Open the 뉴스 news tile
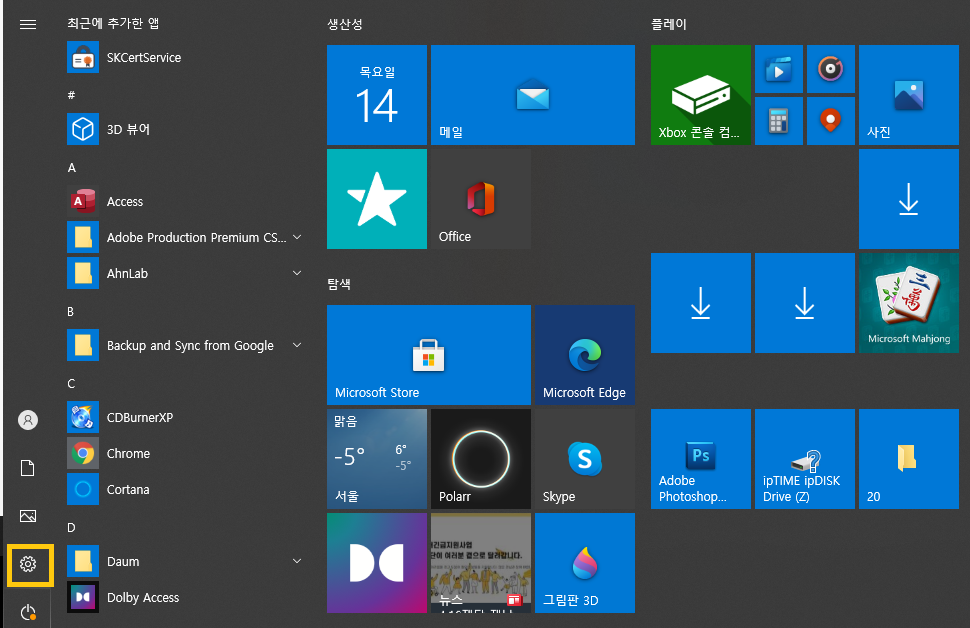 481,562
